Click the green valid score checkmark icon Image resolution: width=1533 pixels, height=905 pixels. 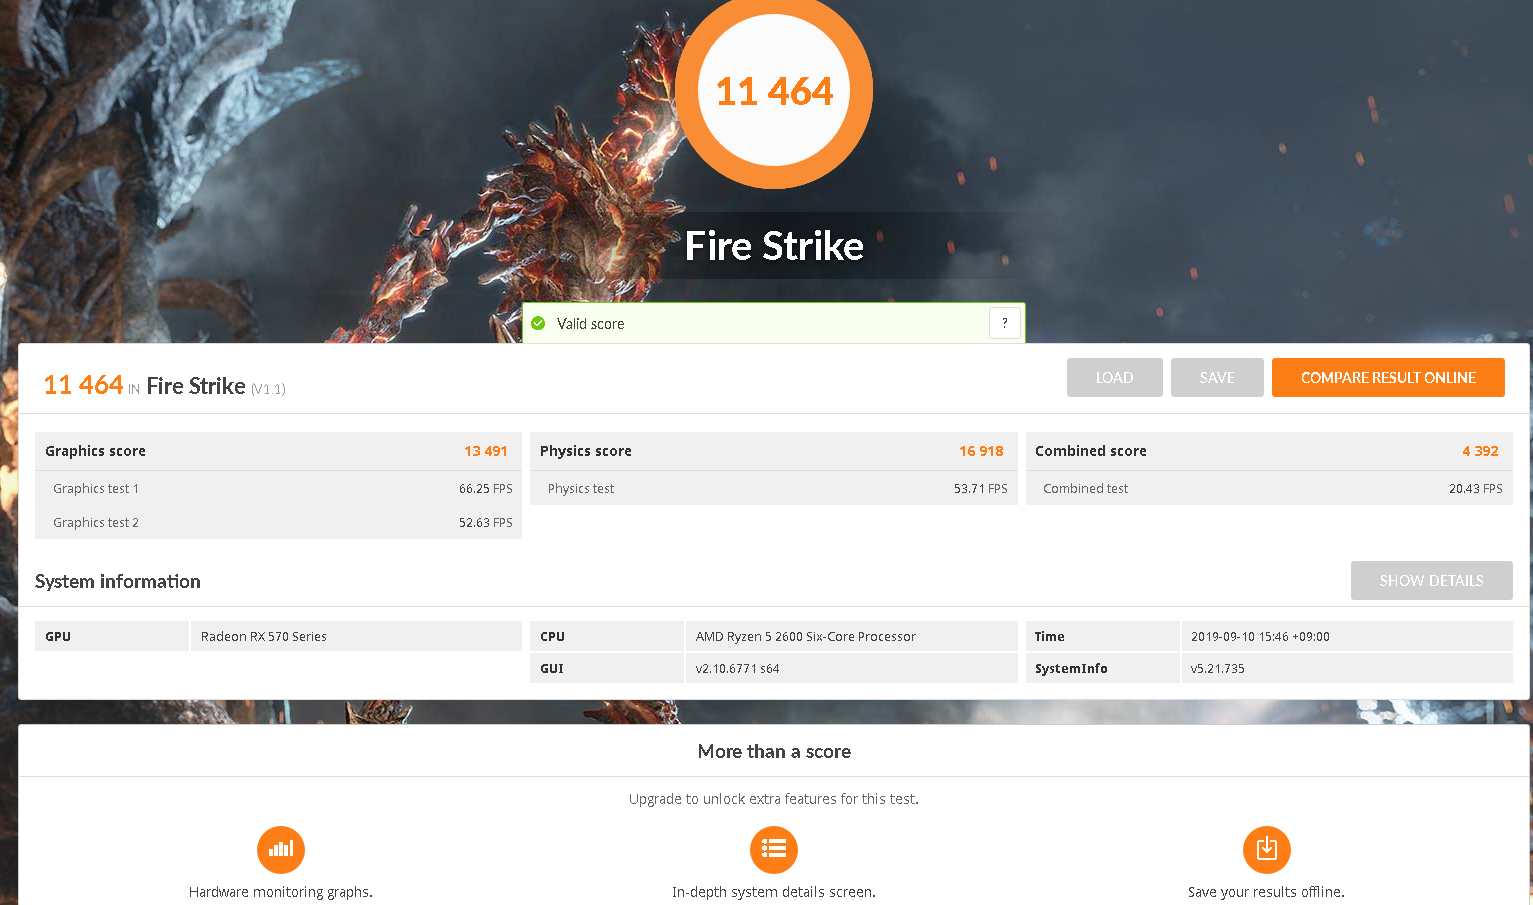tap(538, 323)
